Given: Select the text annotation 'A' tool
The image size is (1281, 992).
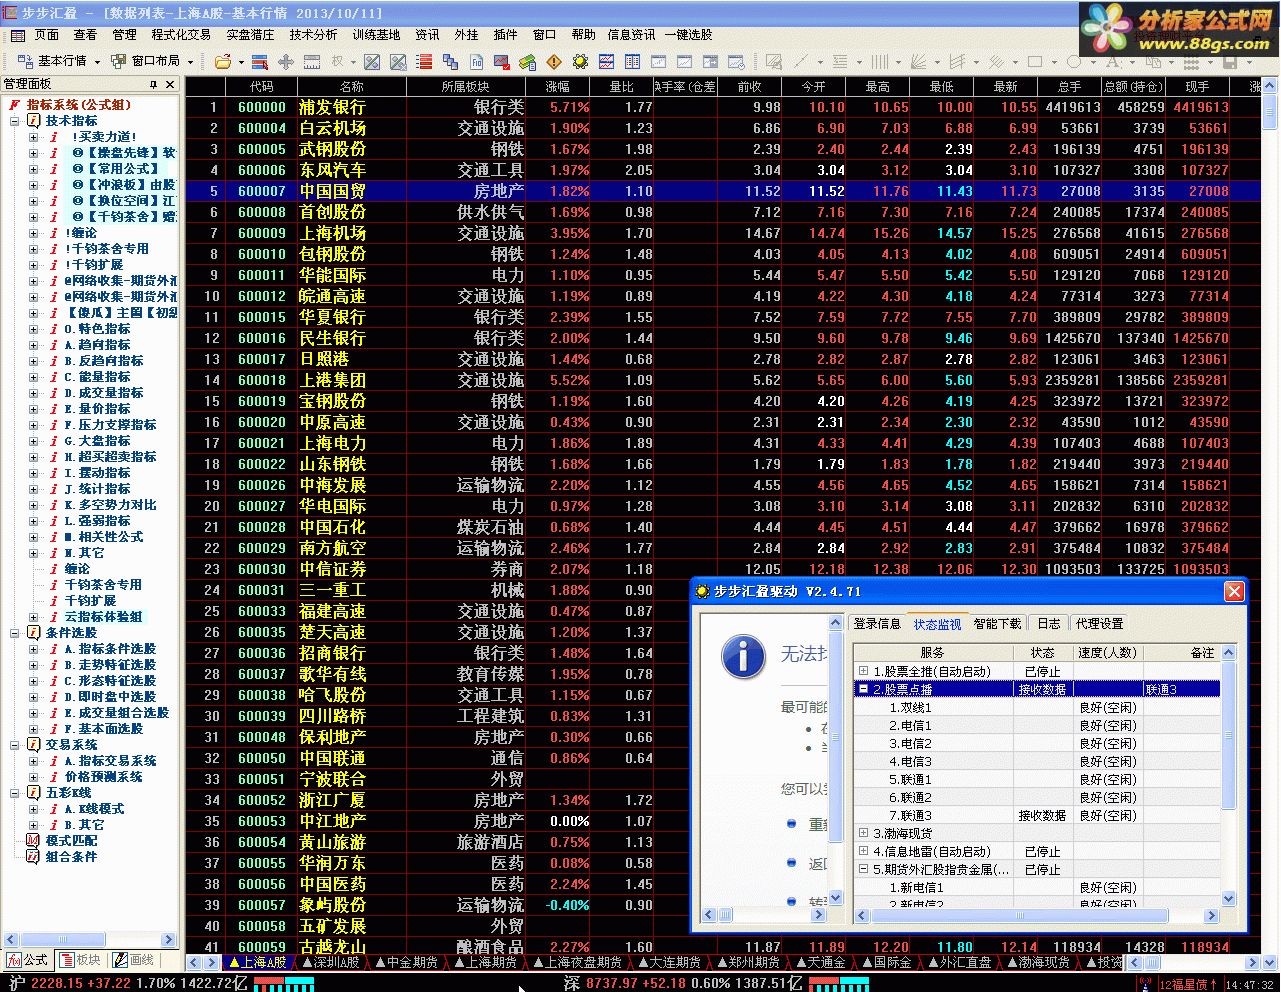Looking at the screenshot, I should [x=1113, y=62].
